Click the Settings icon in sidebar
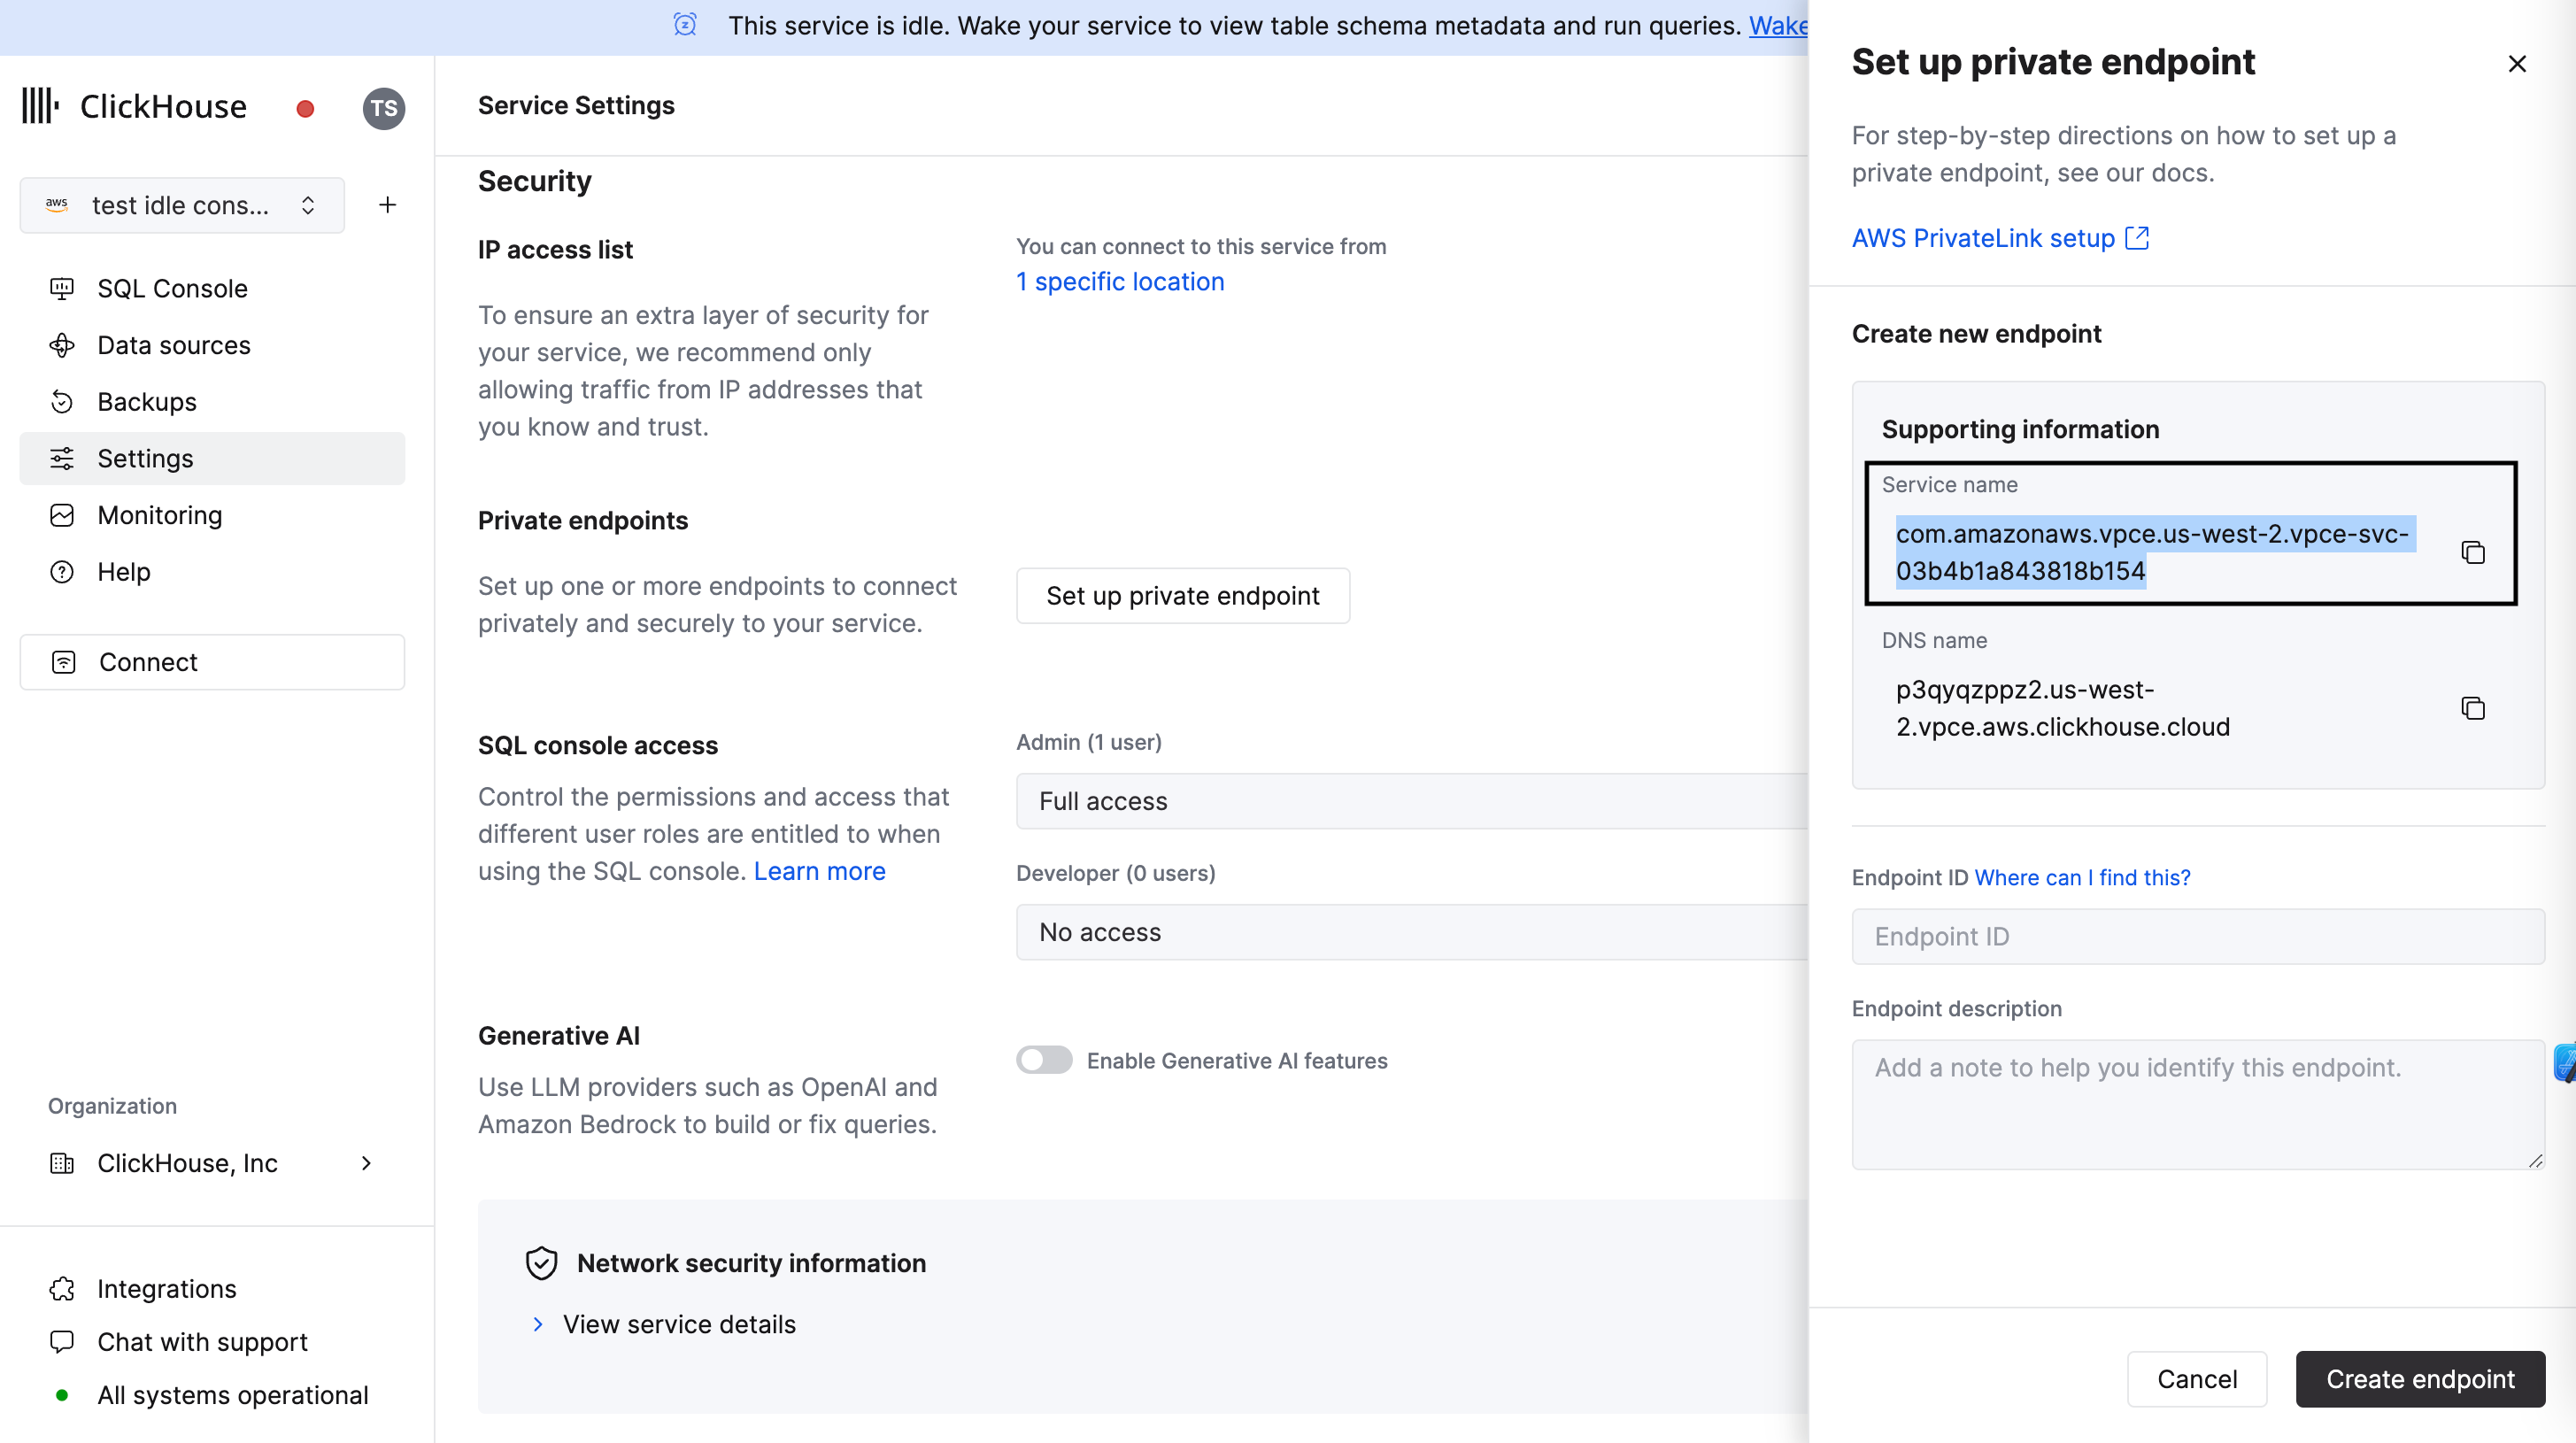Viewport: 2576px width, 1443px height. (x=62, y=458)
